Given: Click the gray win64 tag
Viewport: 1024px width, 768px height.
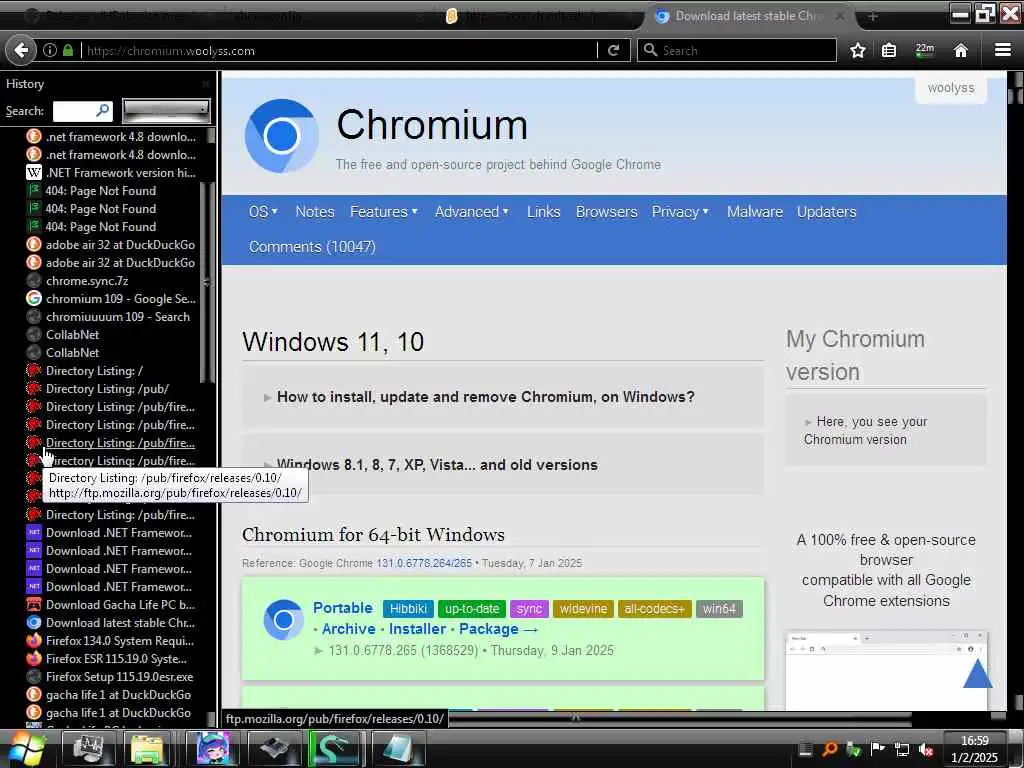Looking at the screenshot, I should (x=719, y=609).
